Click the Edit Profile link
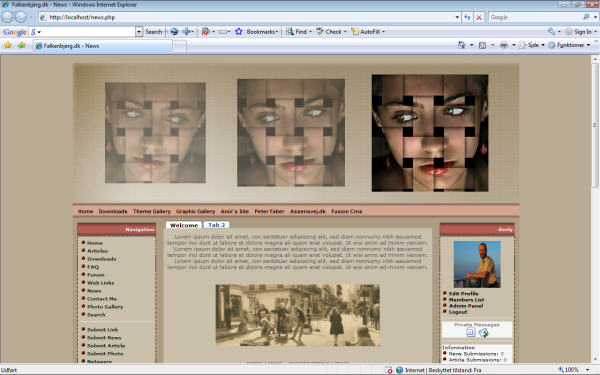This screenshot has width=600, height=375. coord(463,293)
